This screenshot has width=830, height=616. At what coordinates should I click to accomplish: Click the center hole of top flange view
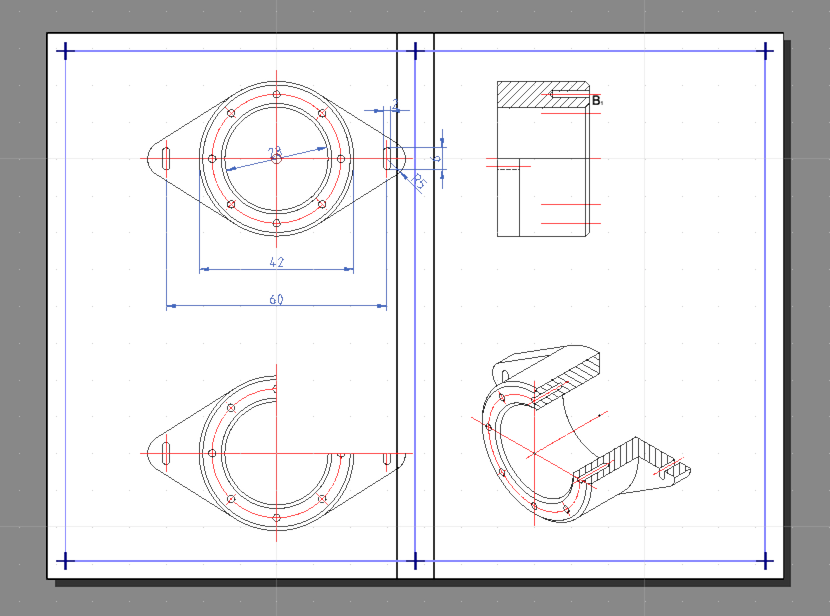pos(277,158)
